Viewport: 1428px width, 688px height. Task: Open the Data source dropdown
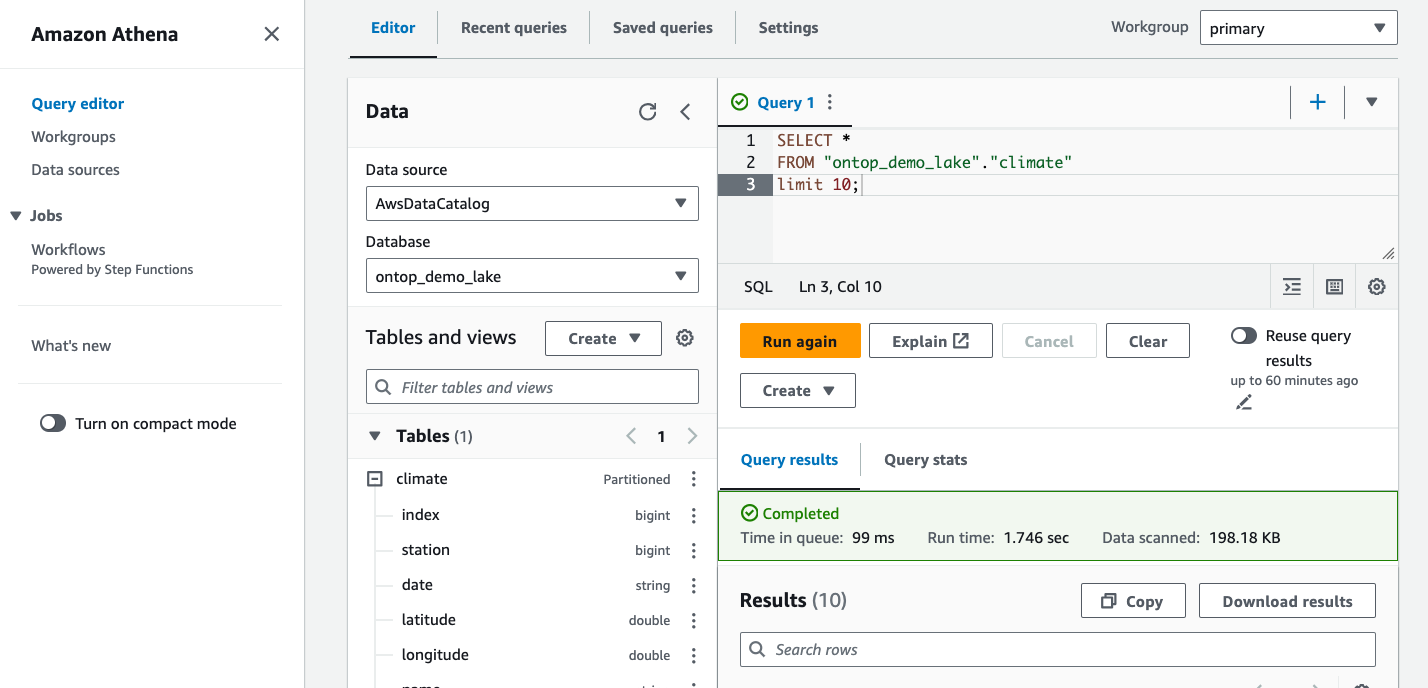click(x=531, y=203)
